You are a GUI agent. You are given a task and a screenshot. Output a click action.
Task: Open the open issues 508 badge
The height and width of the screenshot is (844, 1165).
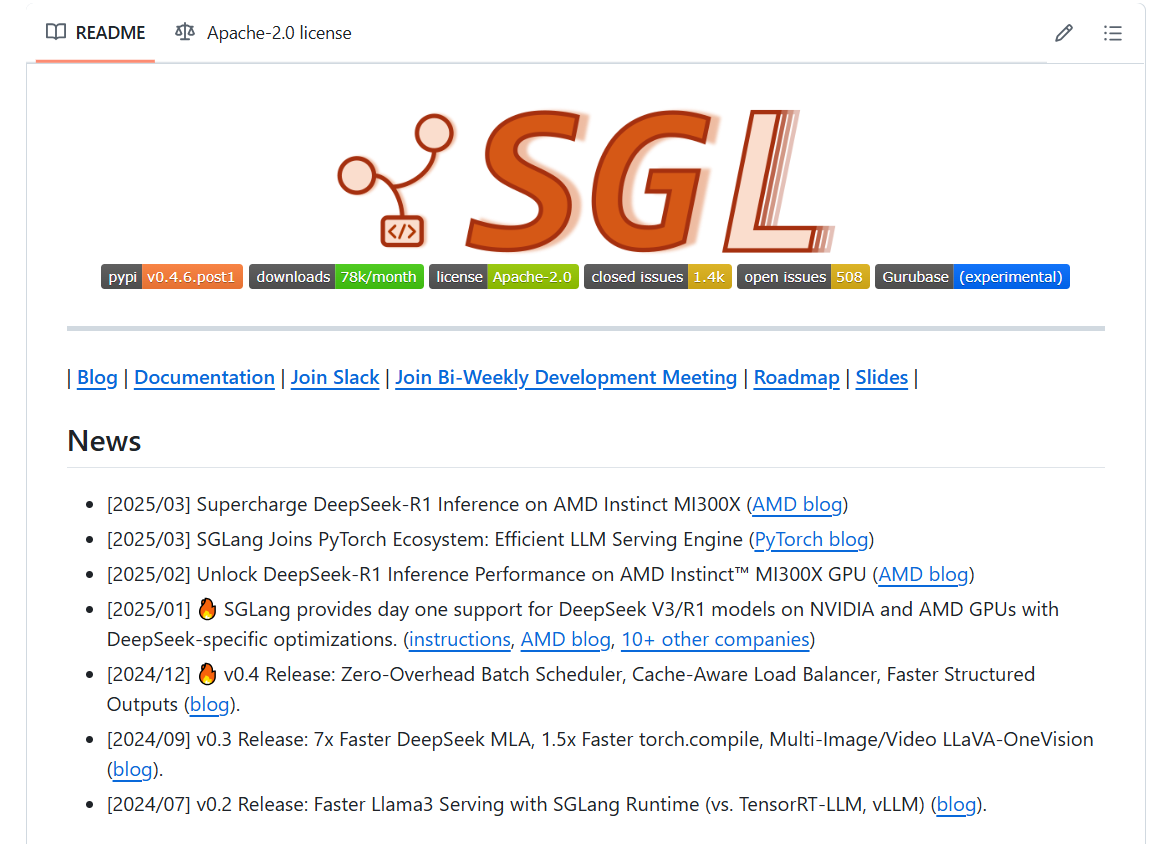click(x=803, y=277)
